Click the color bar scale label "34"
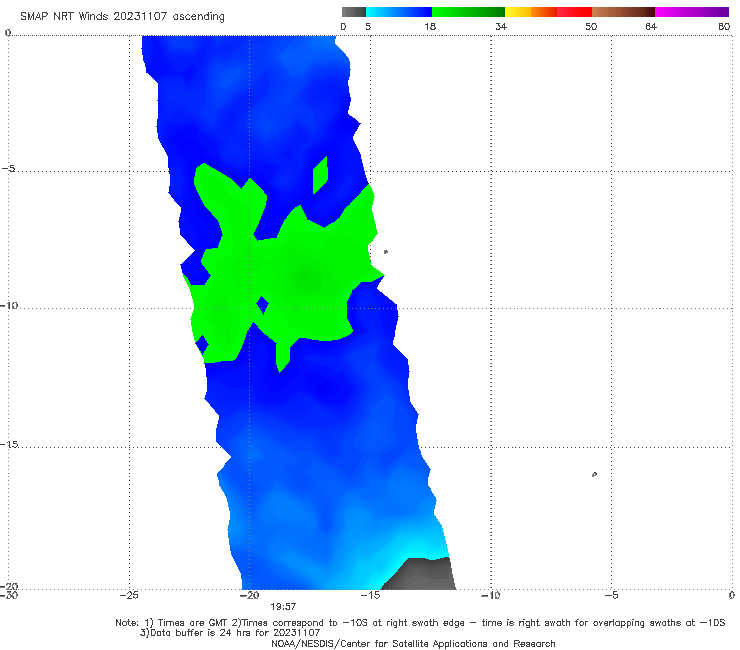 coord(501,27)
